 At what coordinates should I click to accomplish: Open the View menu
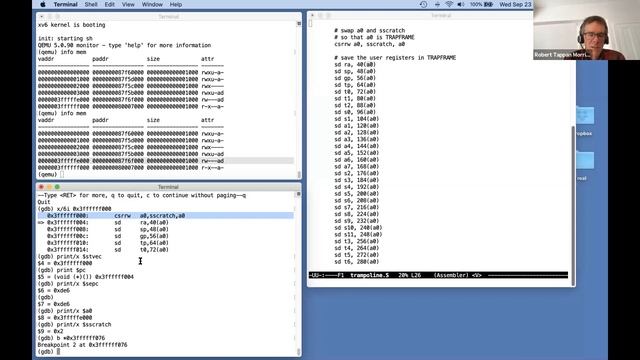[x=128, y=4]
